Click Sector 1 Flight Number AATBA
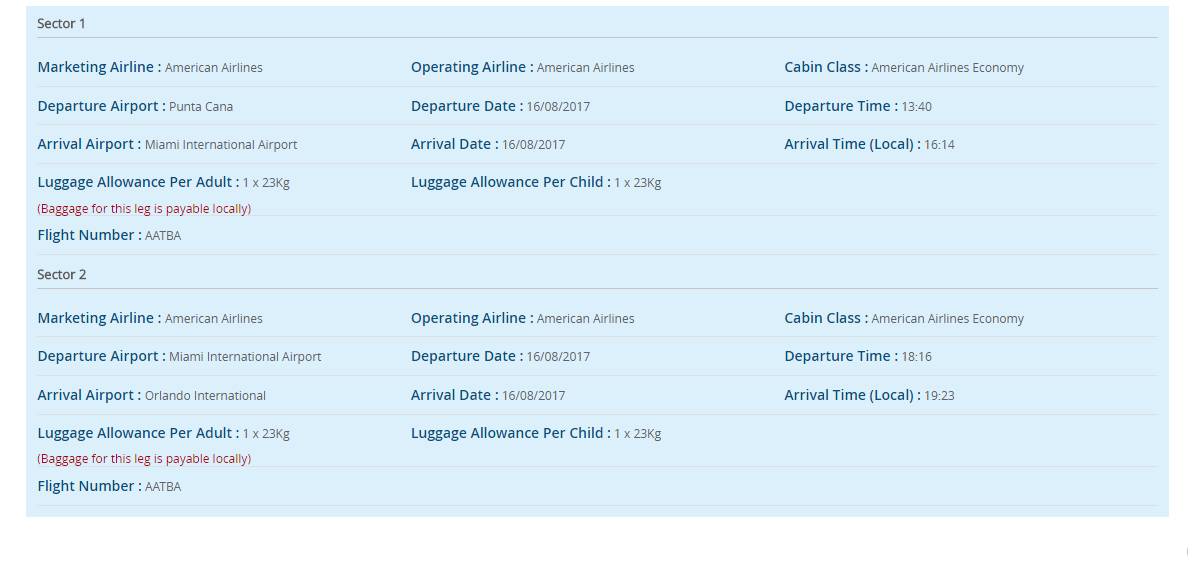Screen dimensions: 1188x567 point(163,236)
